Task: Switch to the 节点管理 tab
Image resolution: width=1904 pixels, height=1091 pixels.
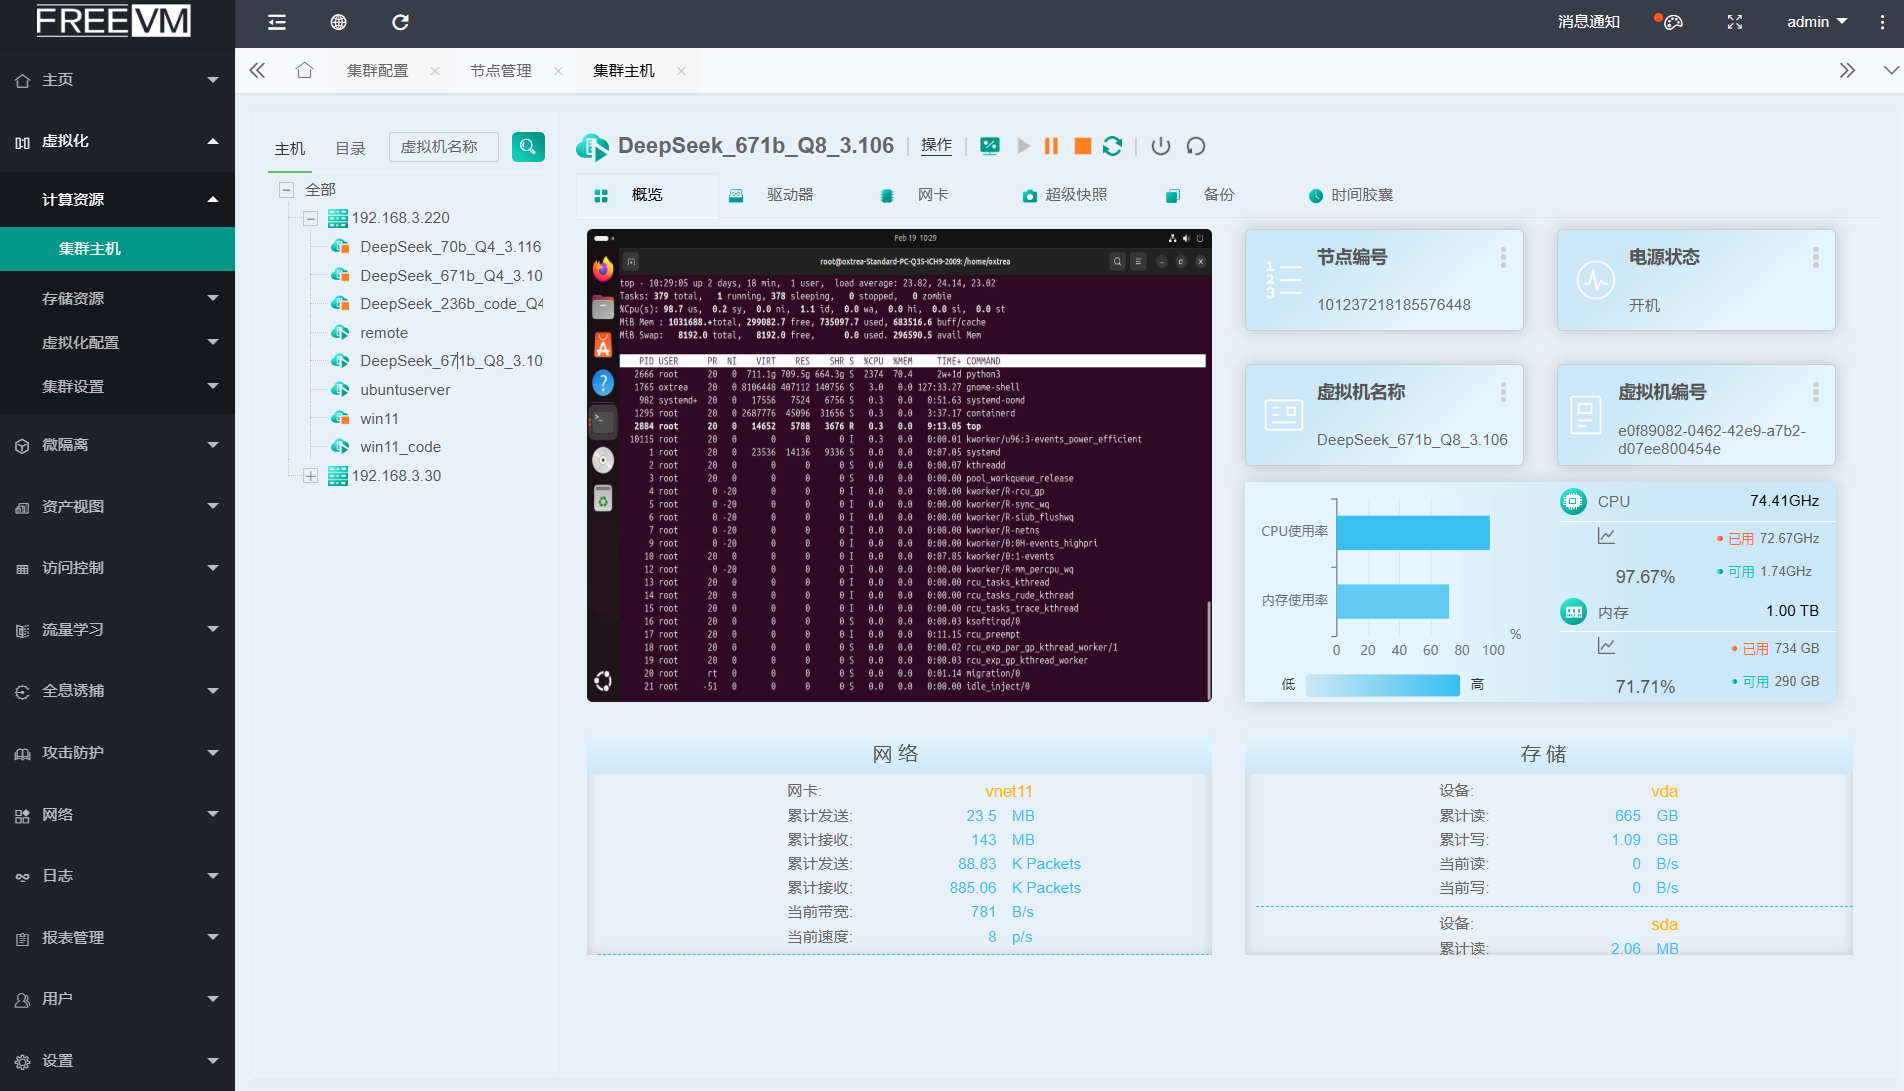Action: pyautogui.click(x=500, y=71)
